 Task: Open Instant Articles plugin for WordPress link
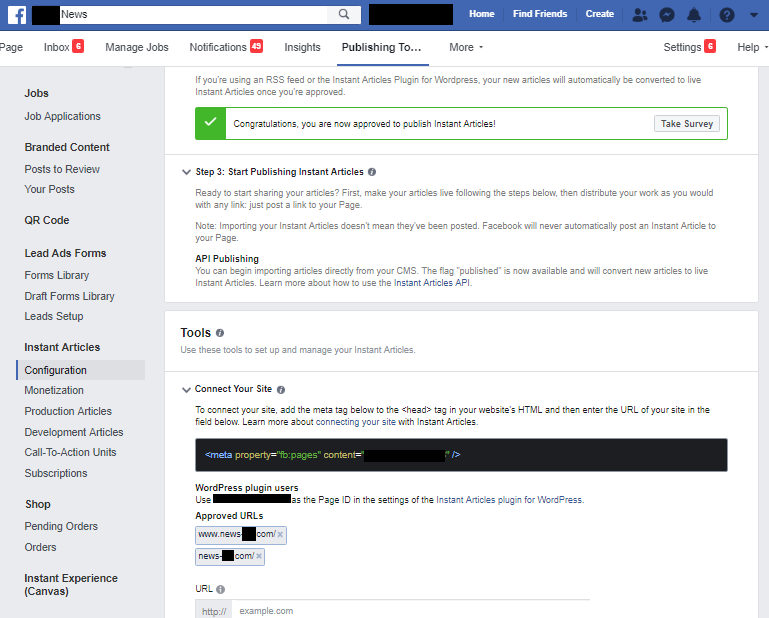(509, 500)
